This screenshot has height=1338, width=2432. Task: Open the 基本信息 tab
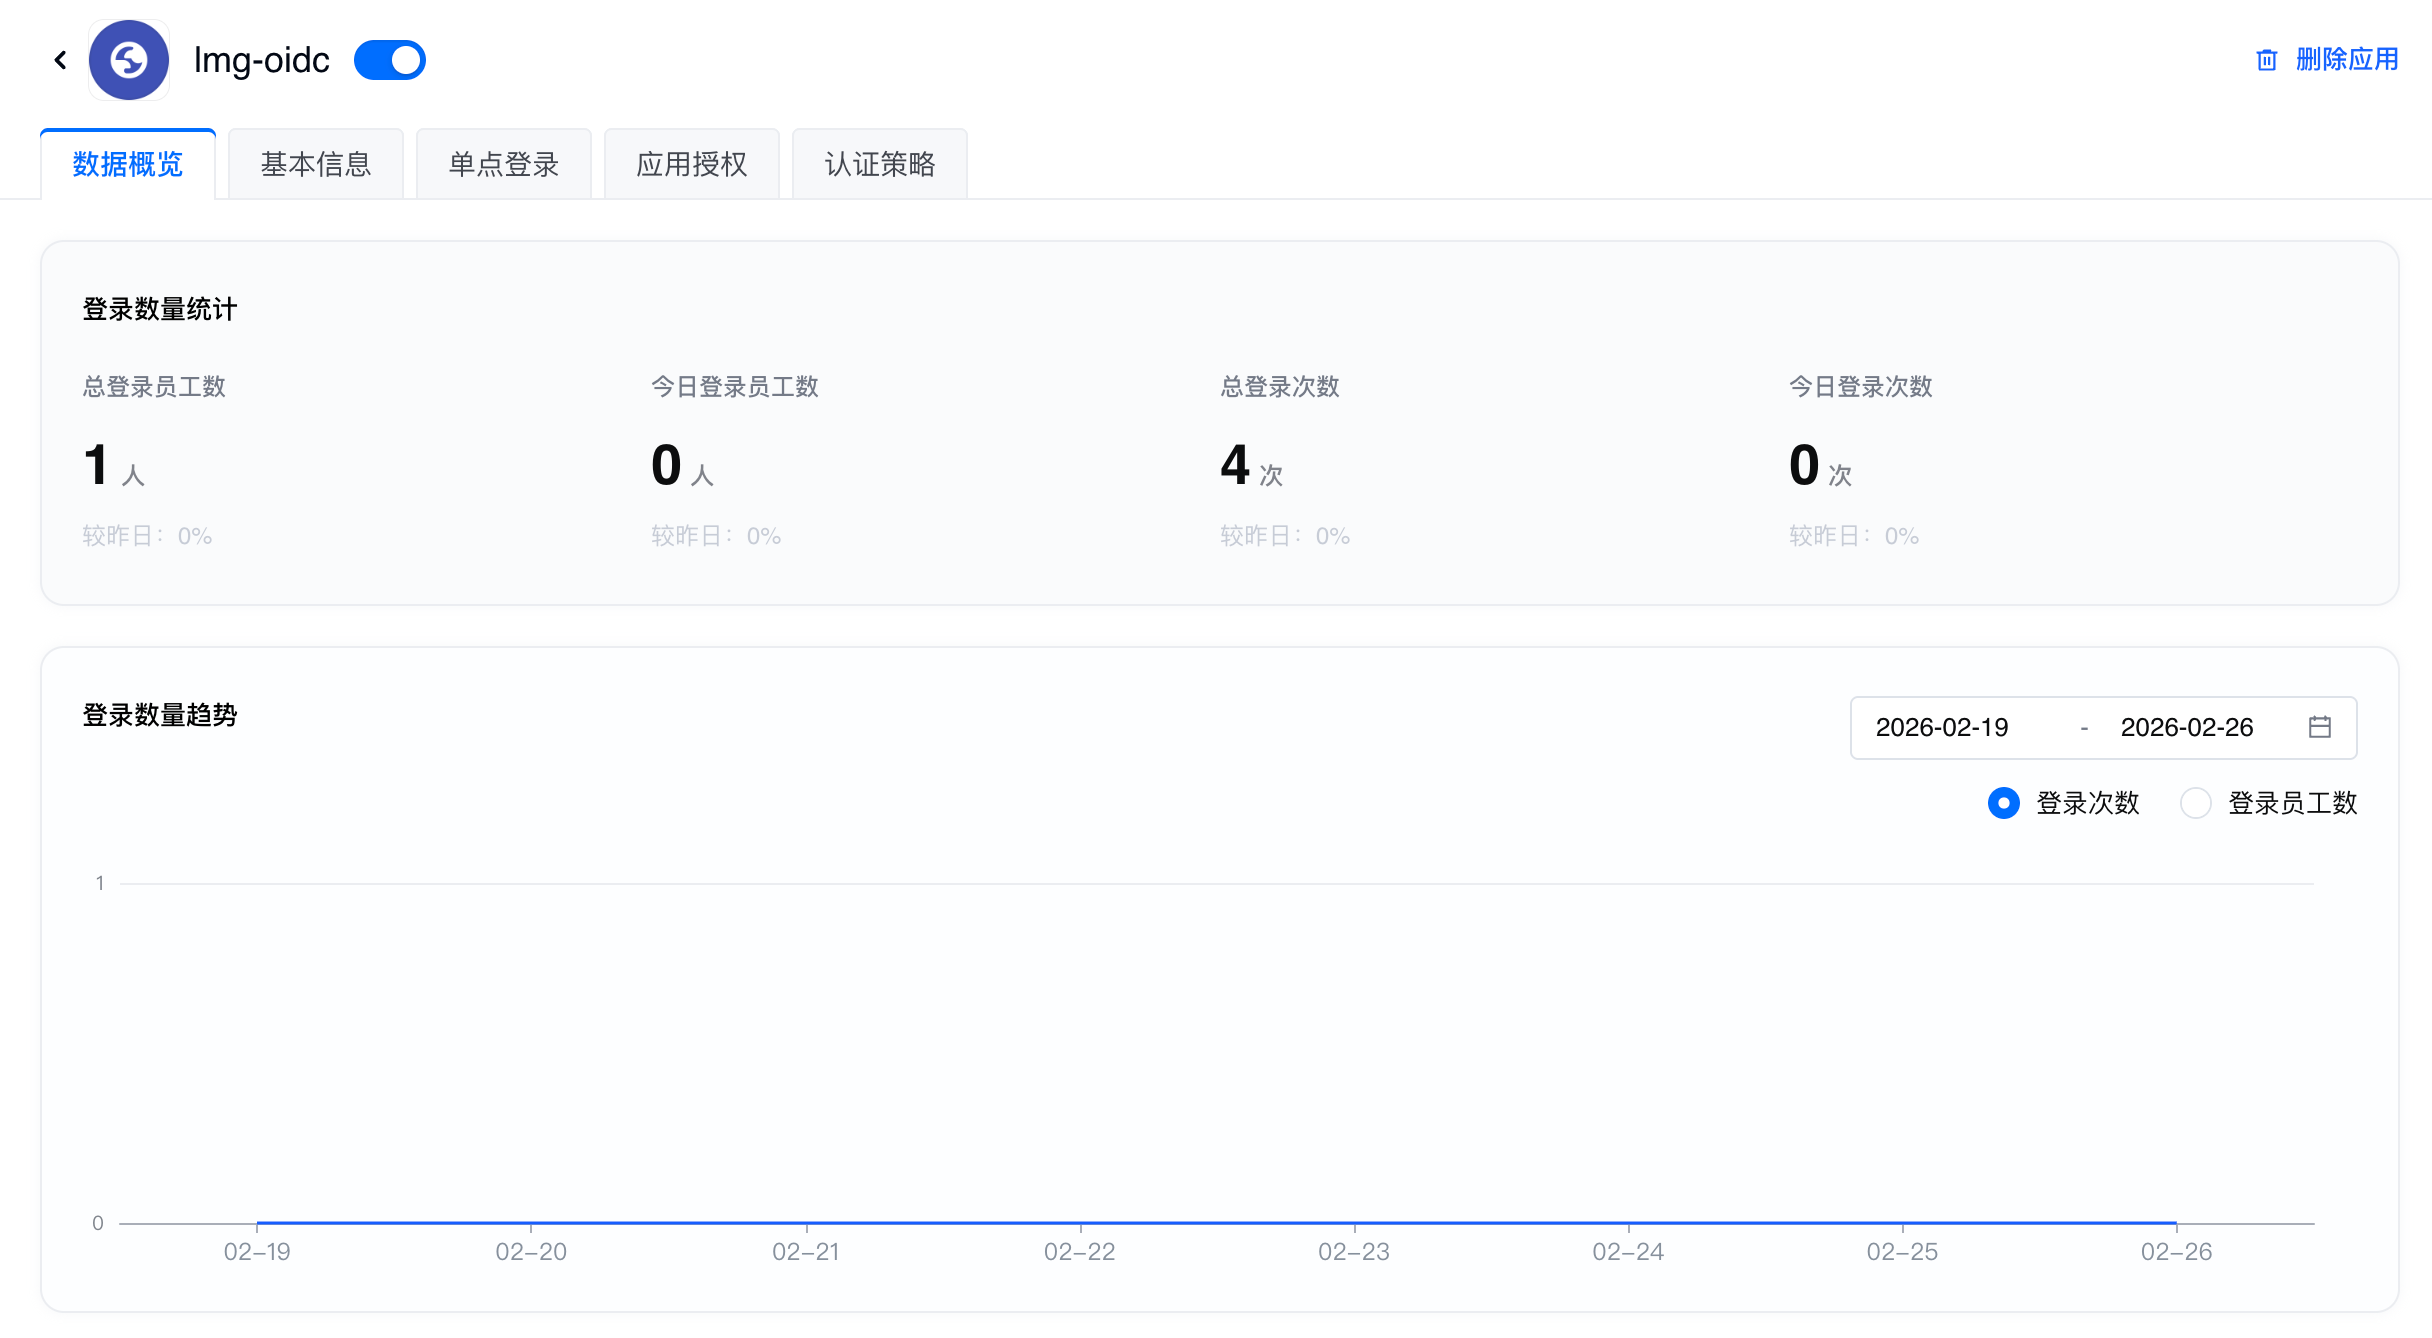[316, 164]
